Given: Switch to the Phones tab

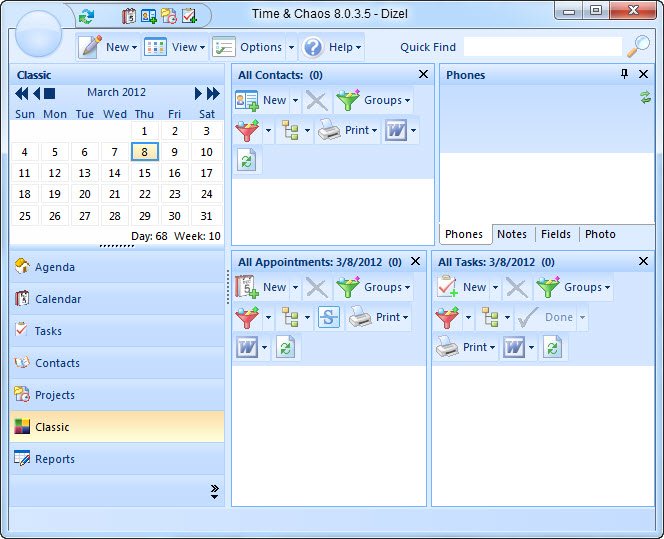Looking at the screenshot, I should pos(464,234).
